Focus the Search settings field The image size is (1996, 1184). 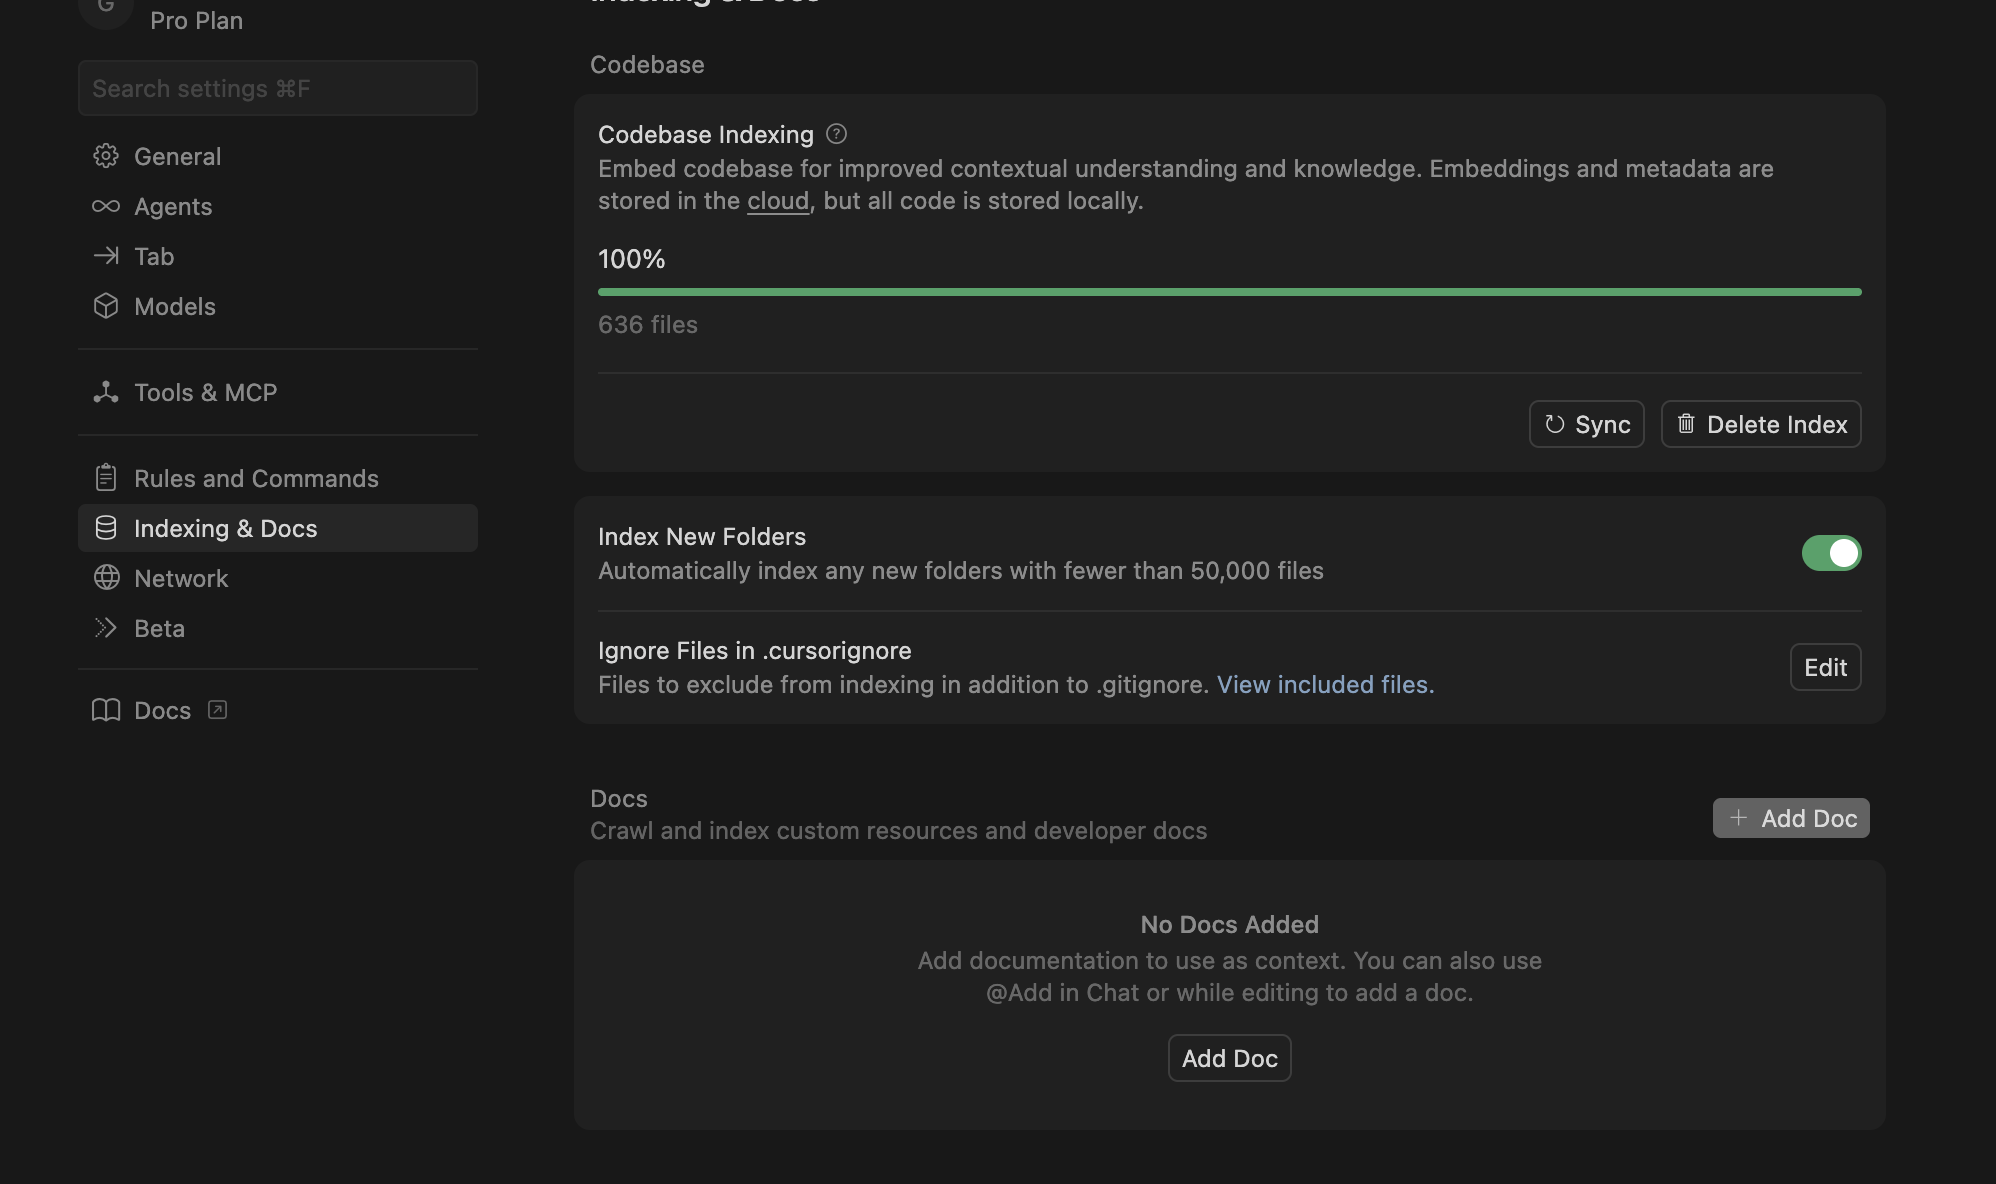[278, 88]
